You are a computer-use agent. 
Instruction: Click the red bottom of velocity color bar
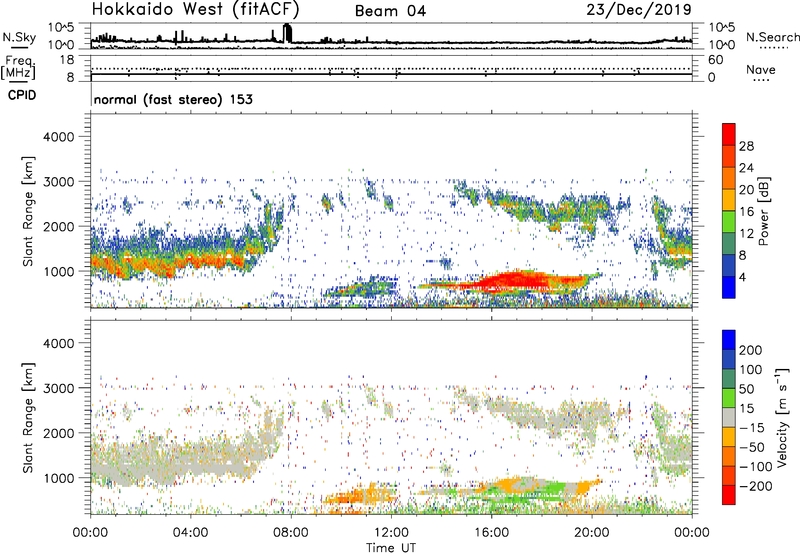pos(729,495)
